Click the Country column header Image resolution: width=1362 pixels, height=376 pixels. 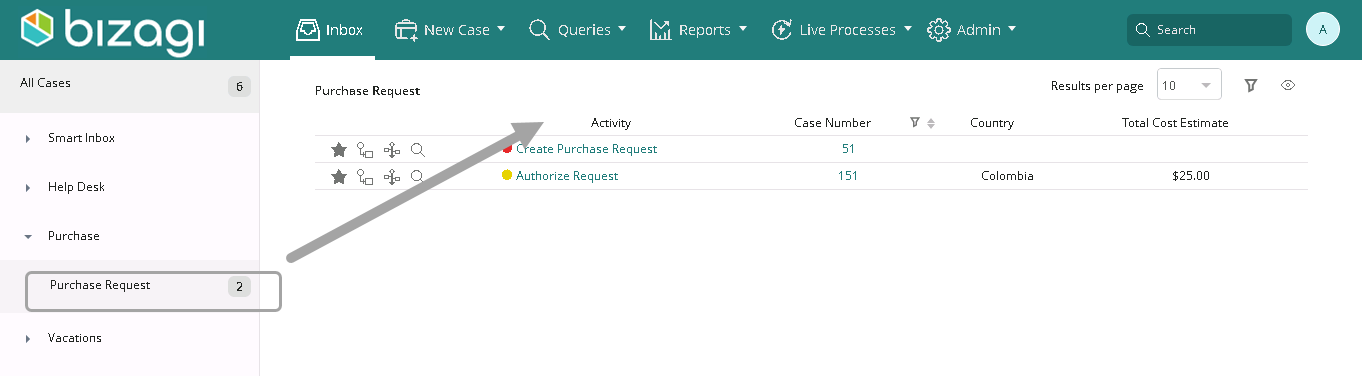tap(992, 123)
